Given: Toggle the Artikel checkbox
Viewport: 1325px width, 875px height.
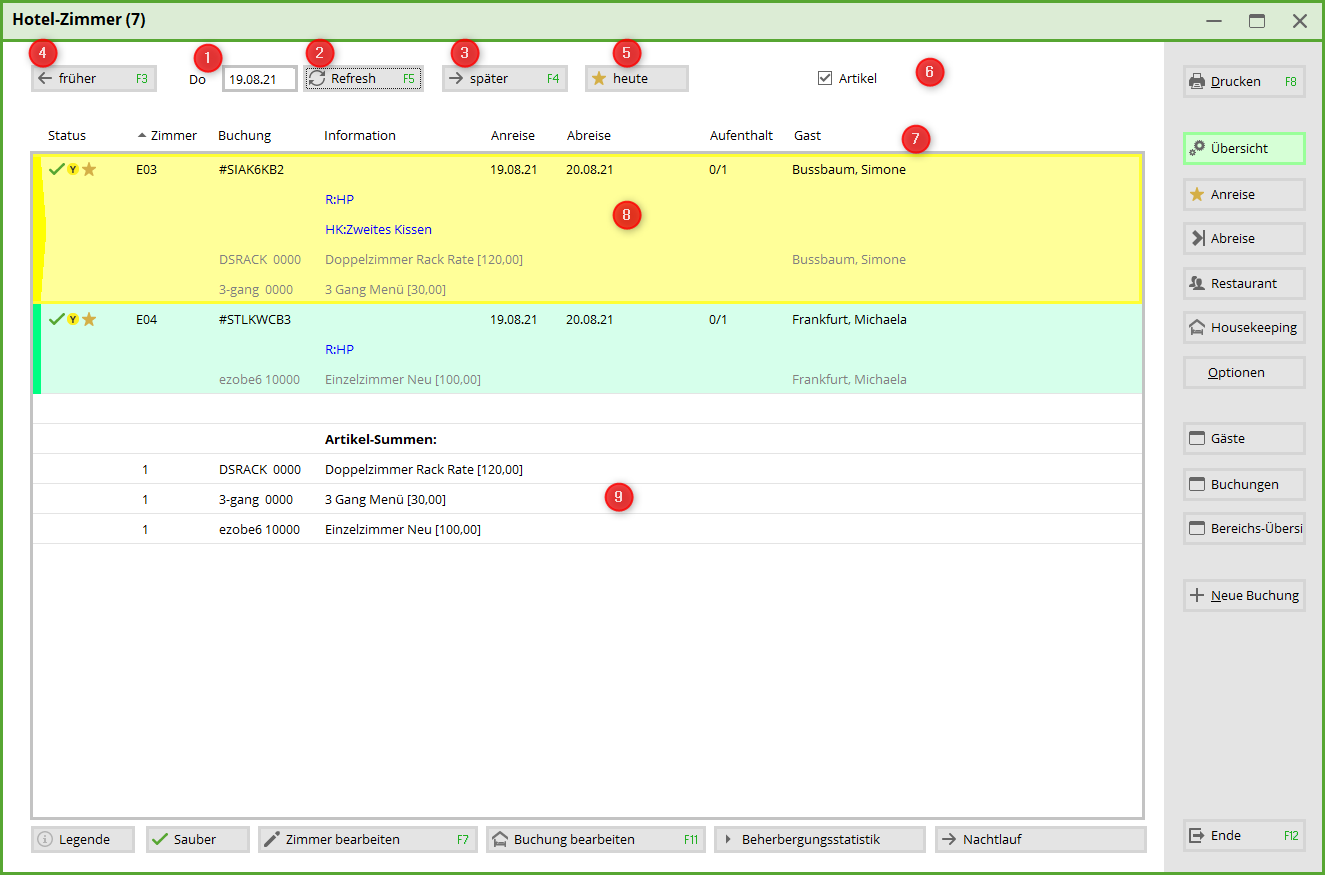Looking at the screenshot, I should pyautogui.click(x=825, y=78).
